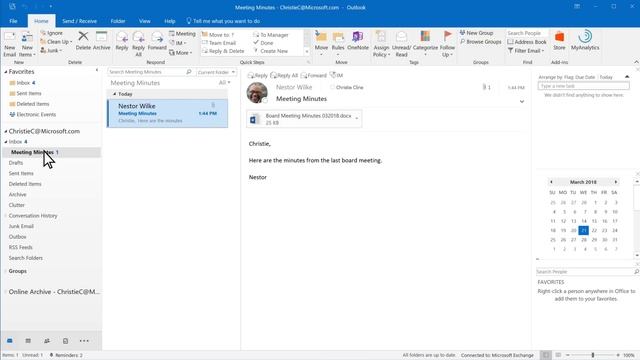Open MyAnalytics add-in
This screenshot has width=640, height=360.
coord(585,41)
